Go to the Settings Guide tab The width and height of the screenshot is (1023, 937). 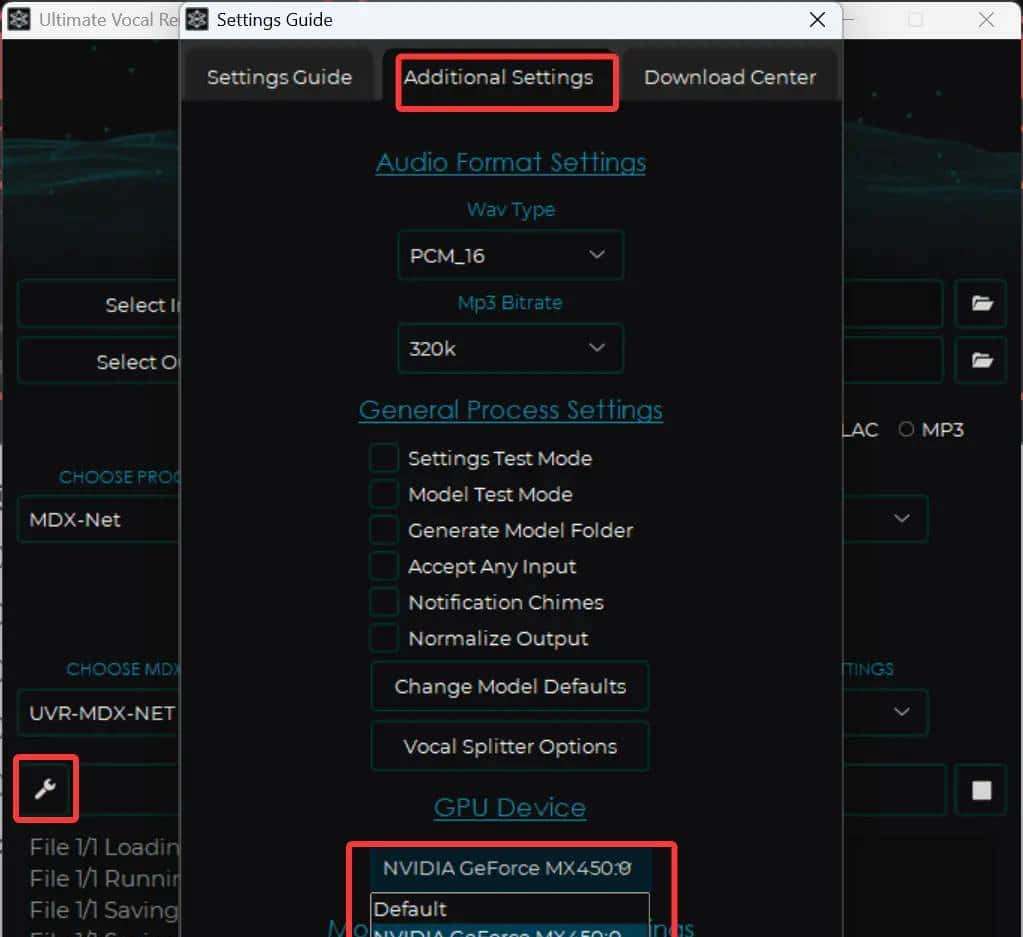279,77
